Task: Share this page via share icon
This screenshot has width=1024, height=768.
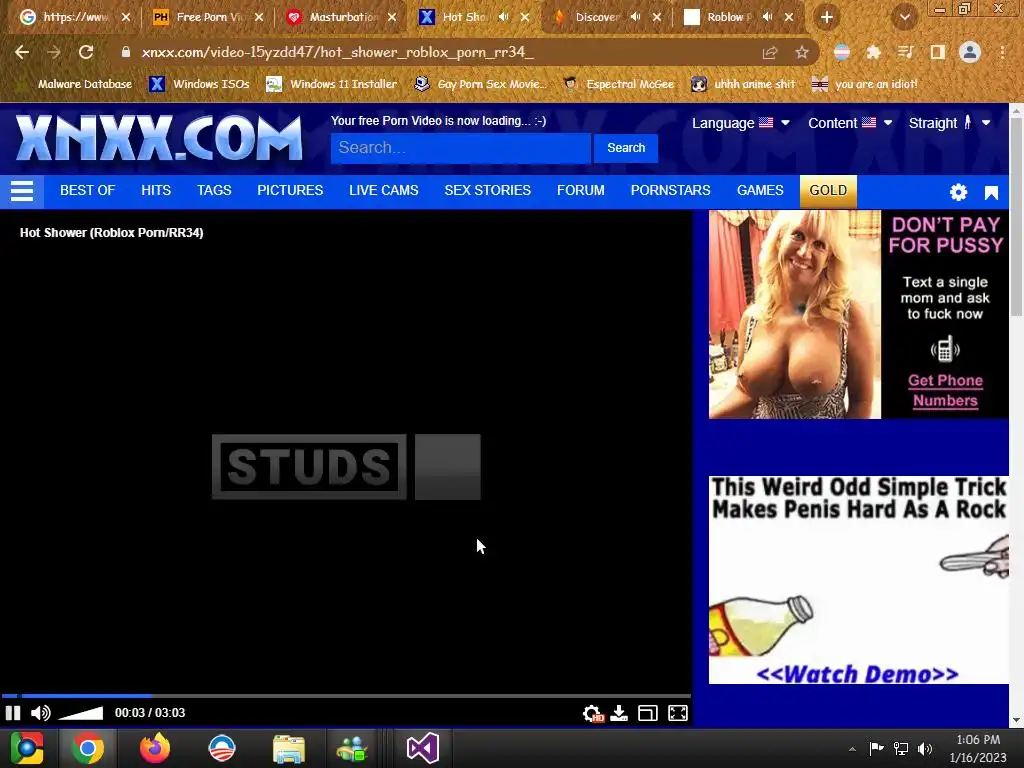Action: (770, 53)
